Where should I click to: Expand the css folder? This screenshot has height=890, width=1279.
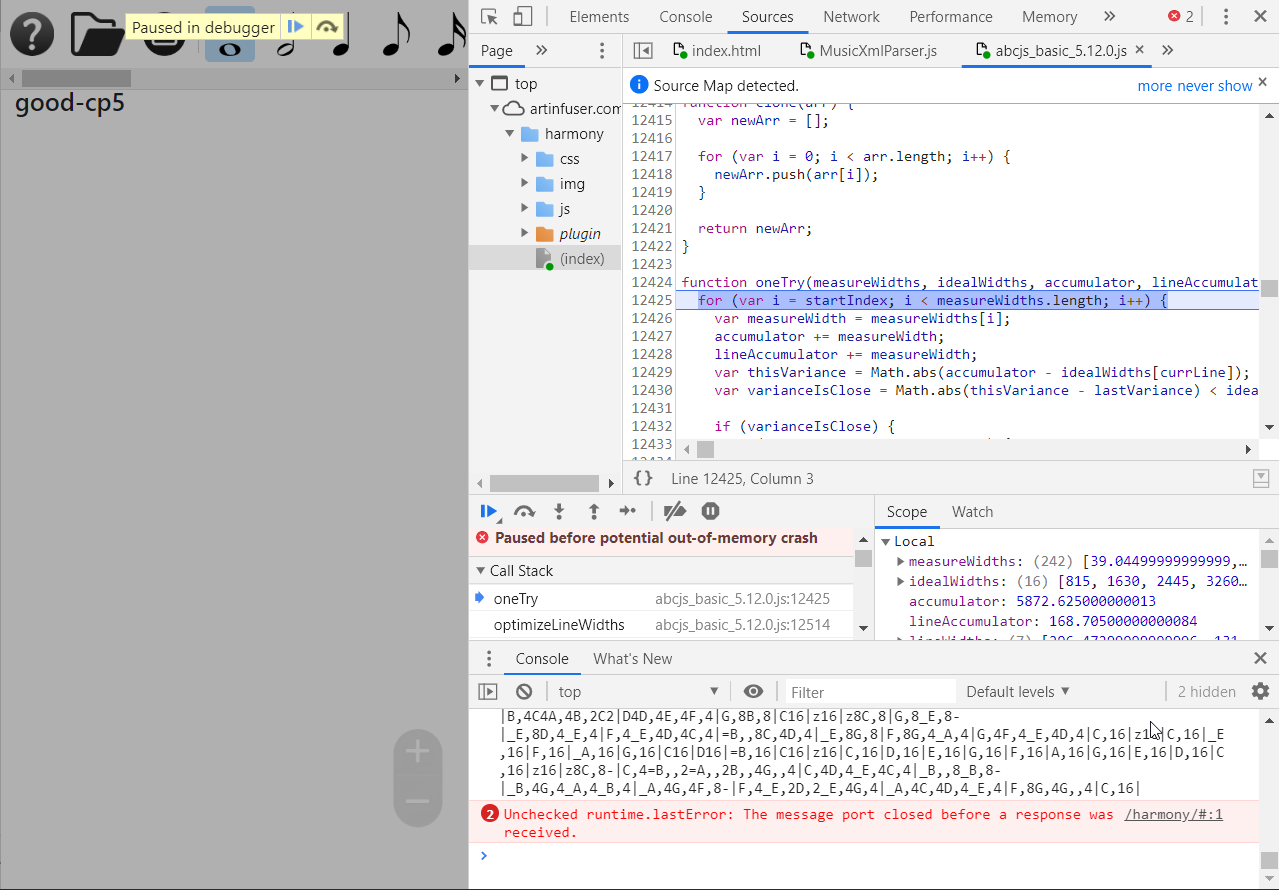pos(525,159)
